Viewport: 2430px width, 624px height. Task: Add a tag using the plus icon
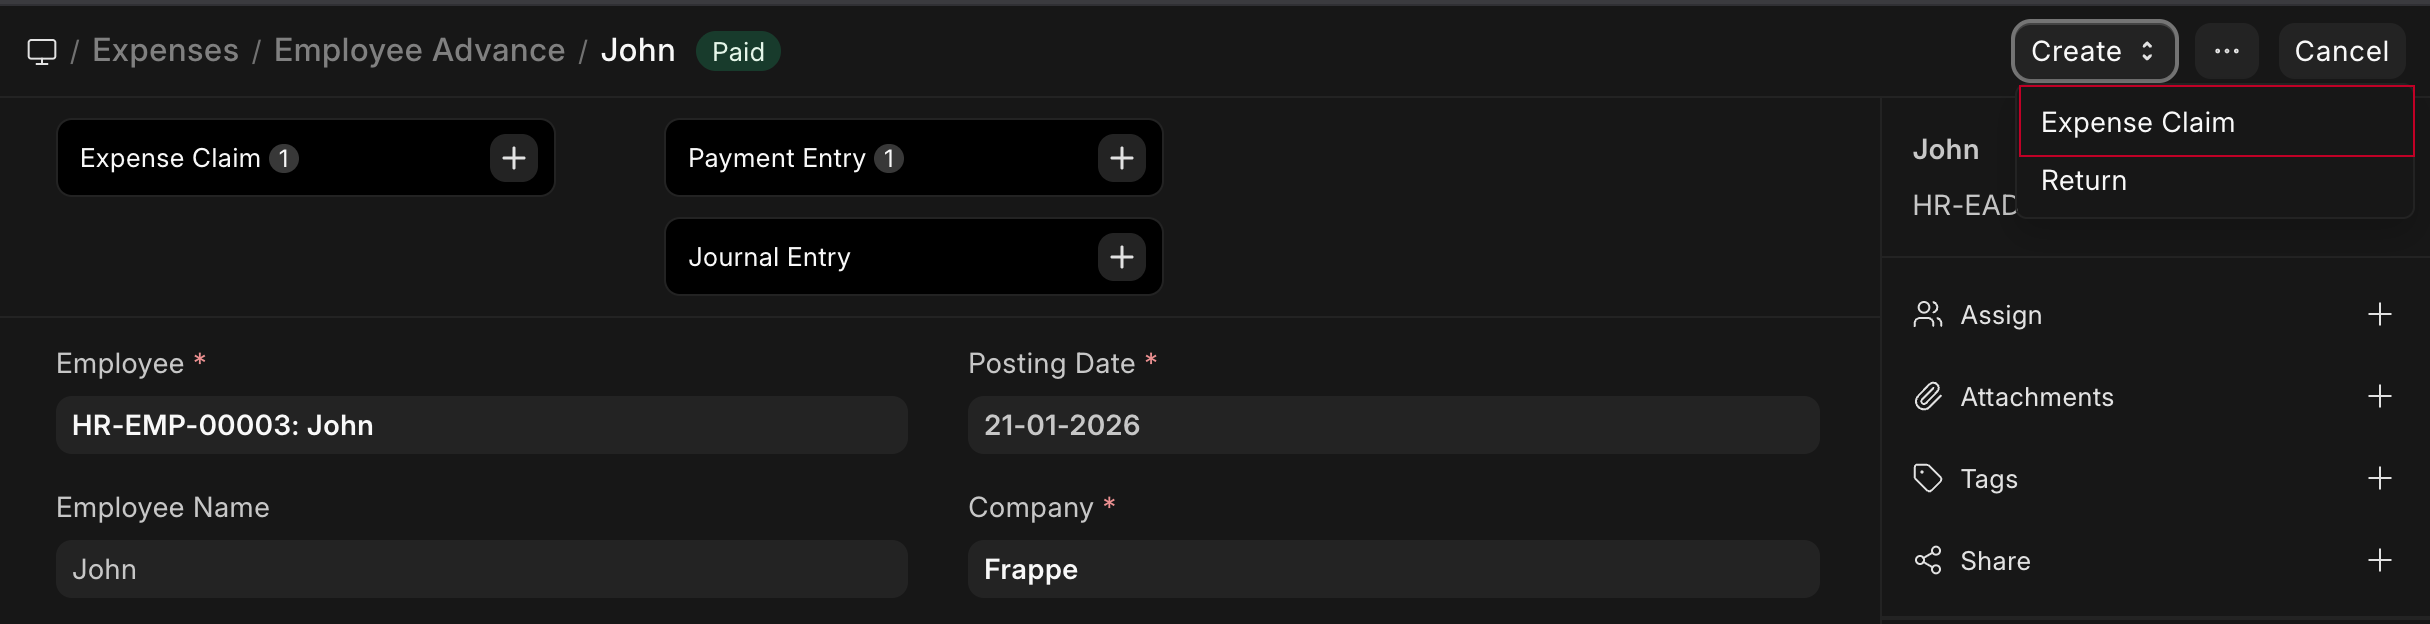[x=2379, y=479]
